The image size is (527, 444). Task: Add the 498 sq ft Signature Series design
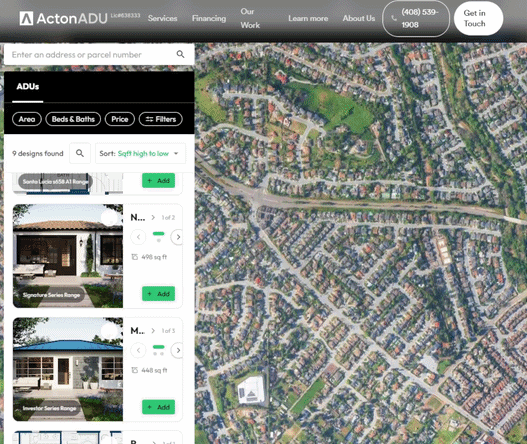point(158,294)
